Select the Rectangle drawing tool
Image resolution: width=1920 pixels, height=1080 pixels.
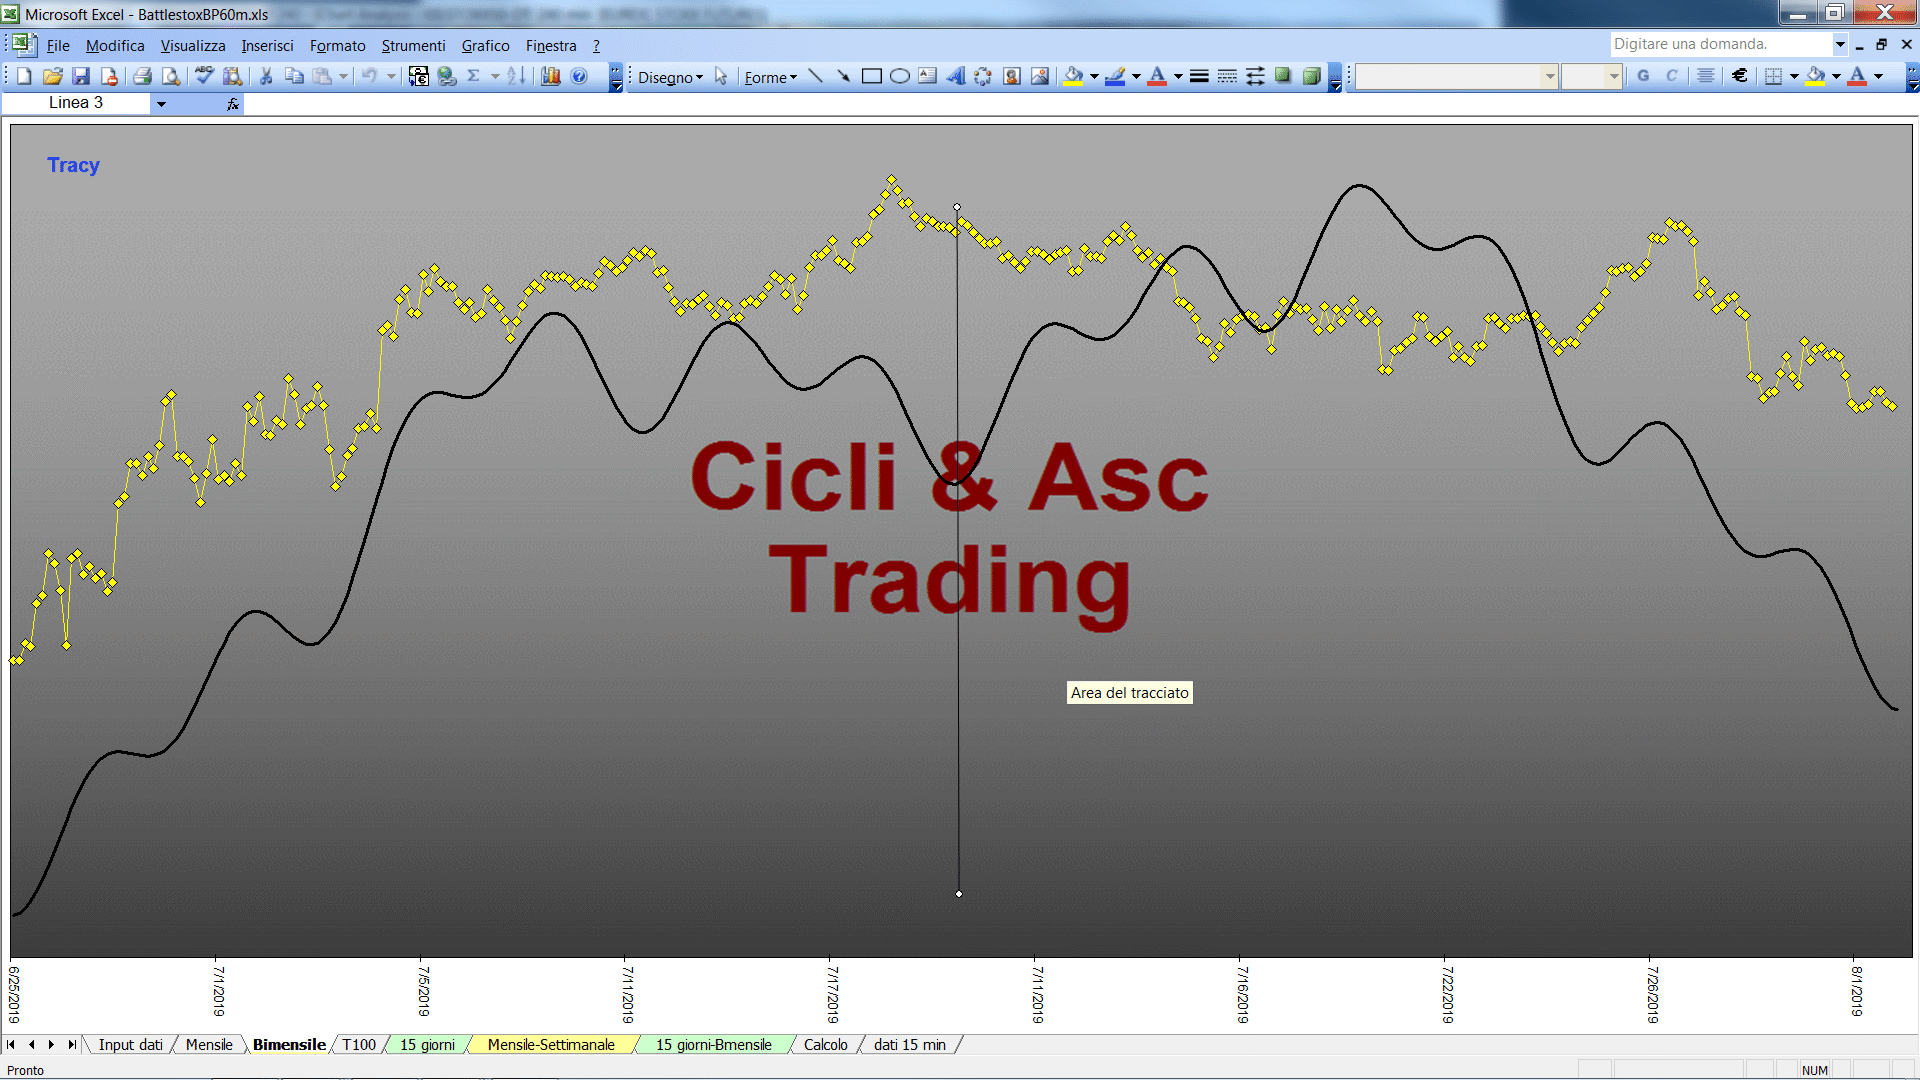point(871,77)
